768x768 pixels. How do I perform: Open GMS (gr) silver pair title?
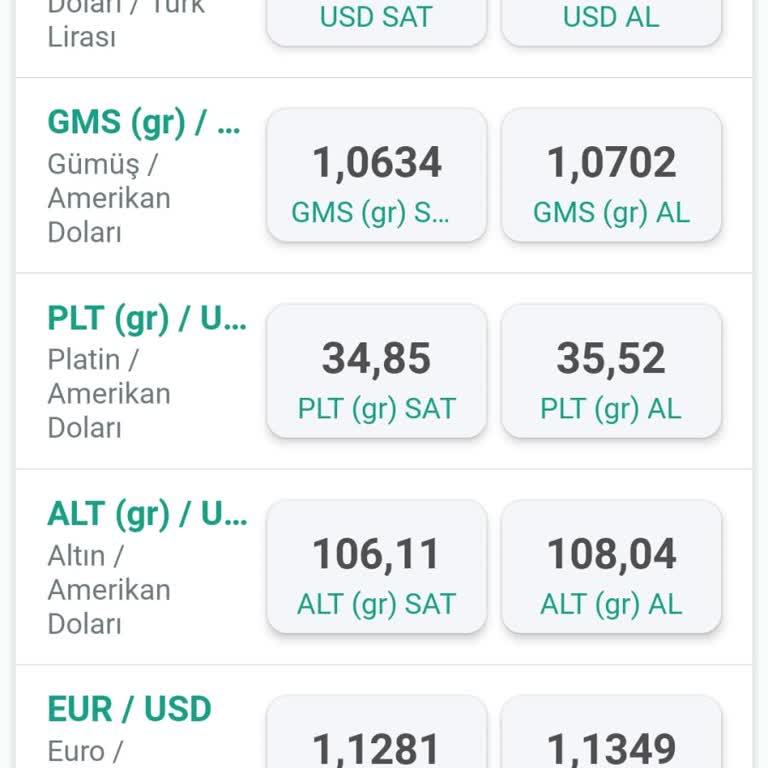144,122
